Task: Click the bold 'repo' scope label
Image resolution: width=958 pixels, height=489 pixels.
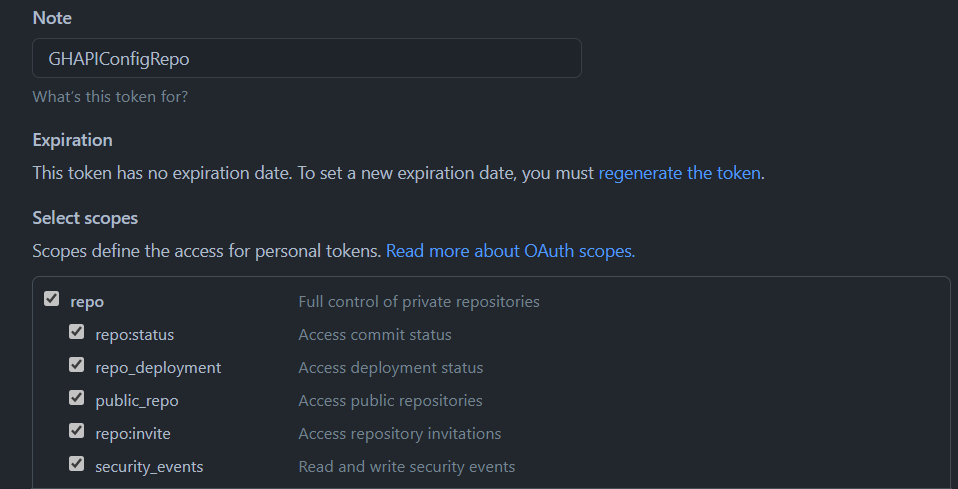Action: [87, 302]
